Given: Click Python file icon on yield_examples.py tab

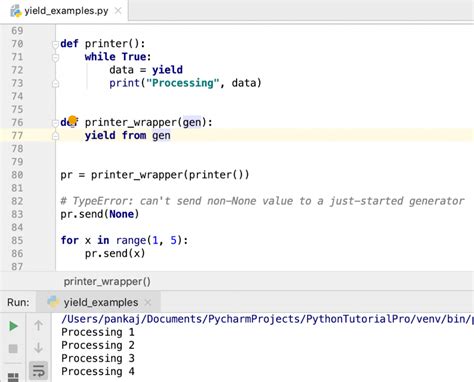Looking at the screenshot, I should [x=16, y=11].
